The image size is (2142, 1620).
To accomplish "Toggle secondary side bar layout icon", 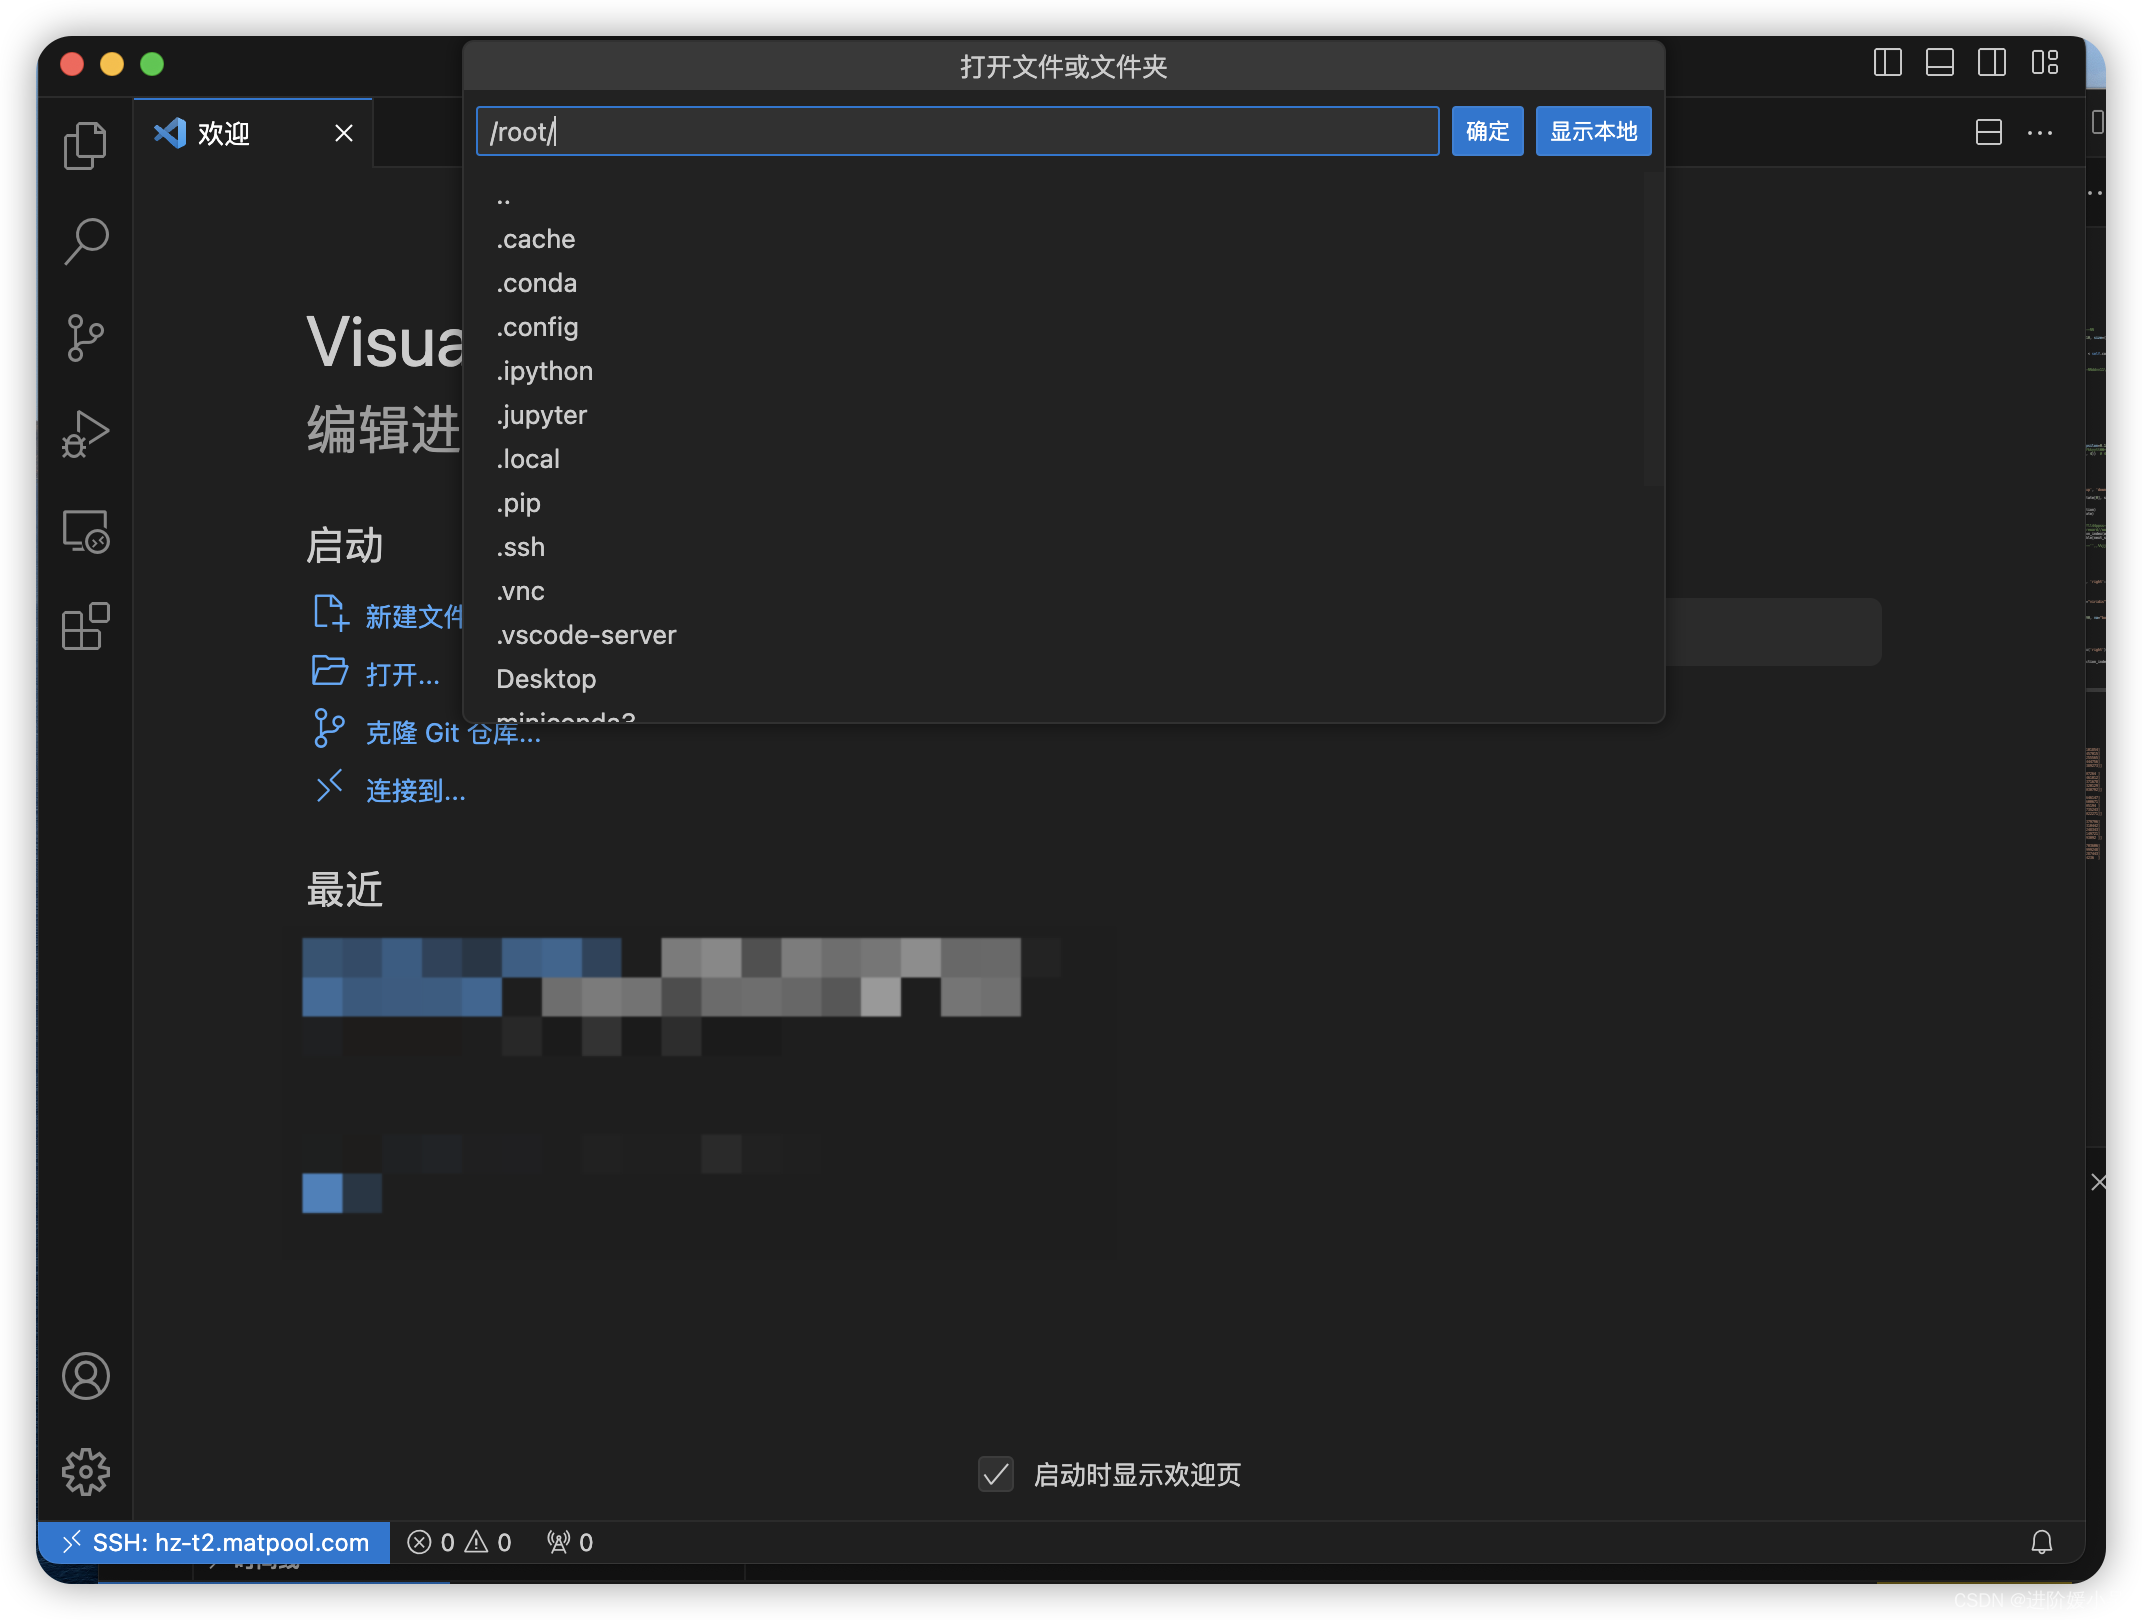I will [x=1991, y=63].
